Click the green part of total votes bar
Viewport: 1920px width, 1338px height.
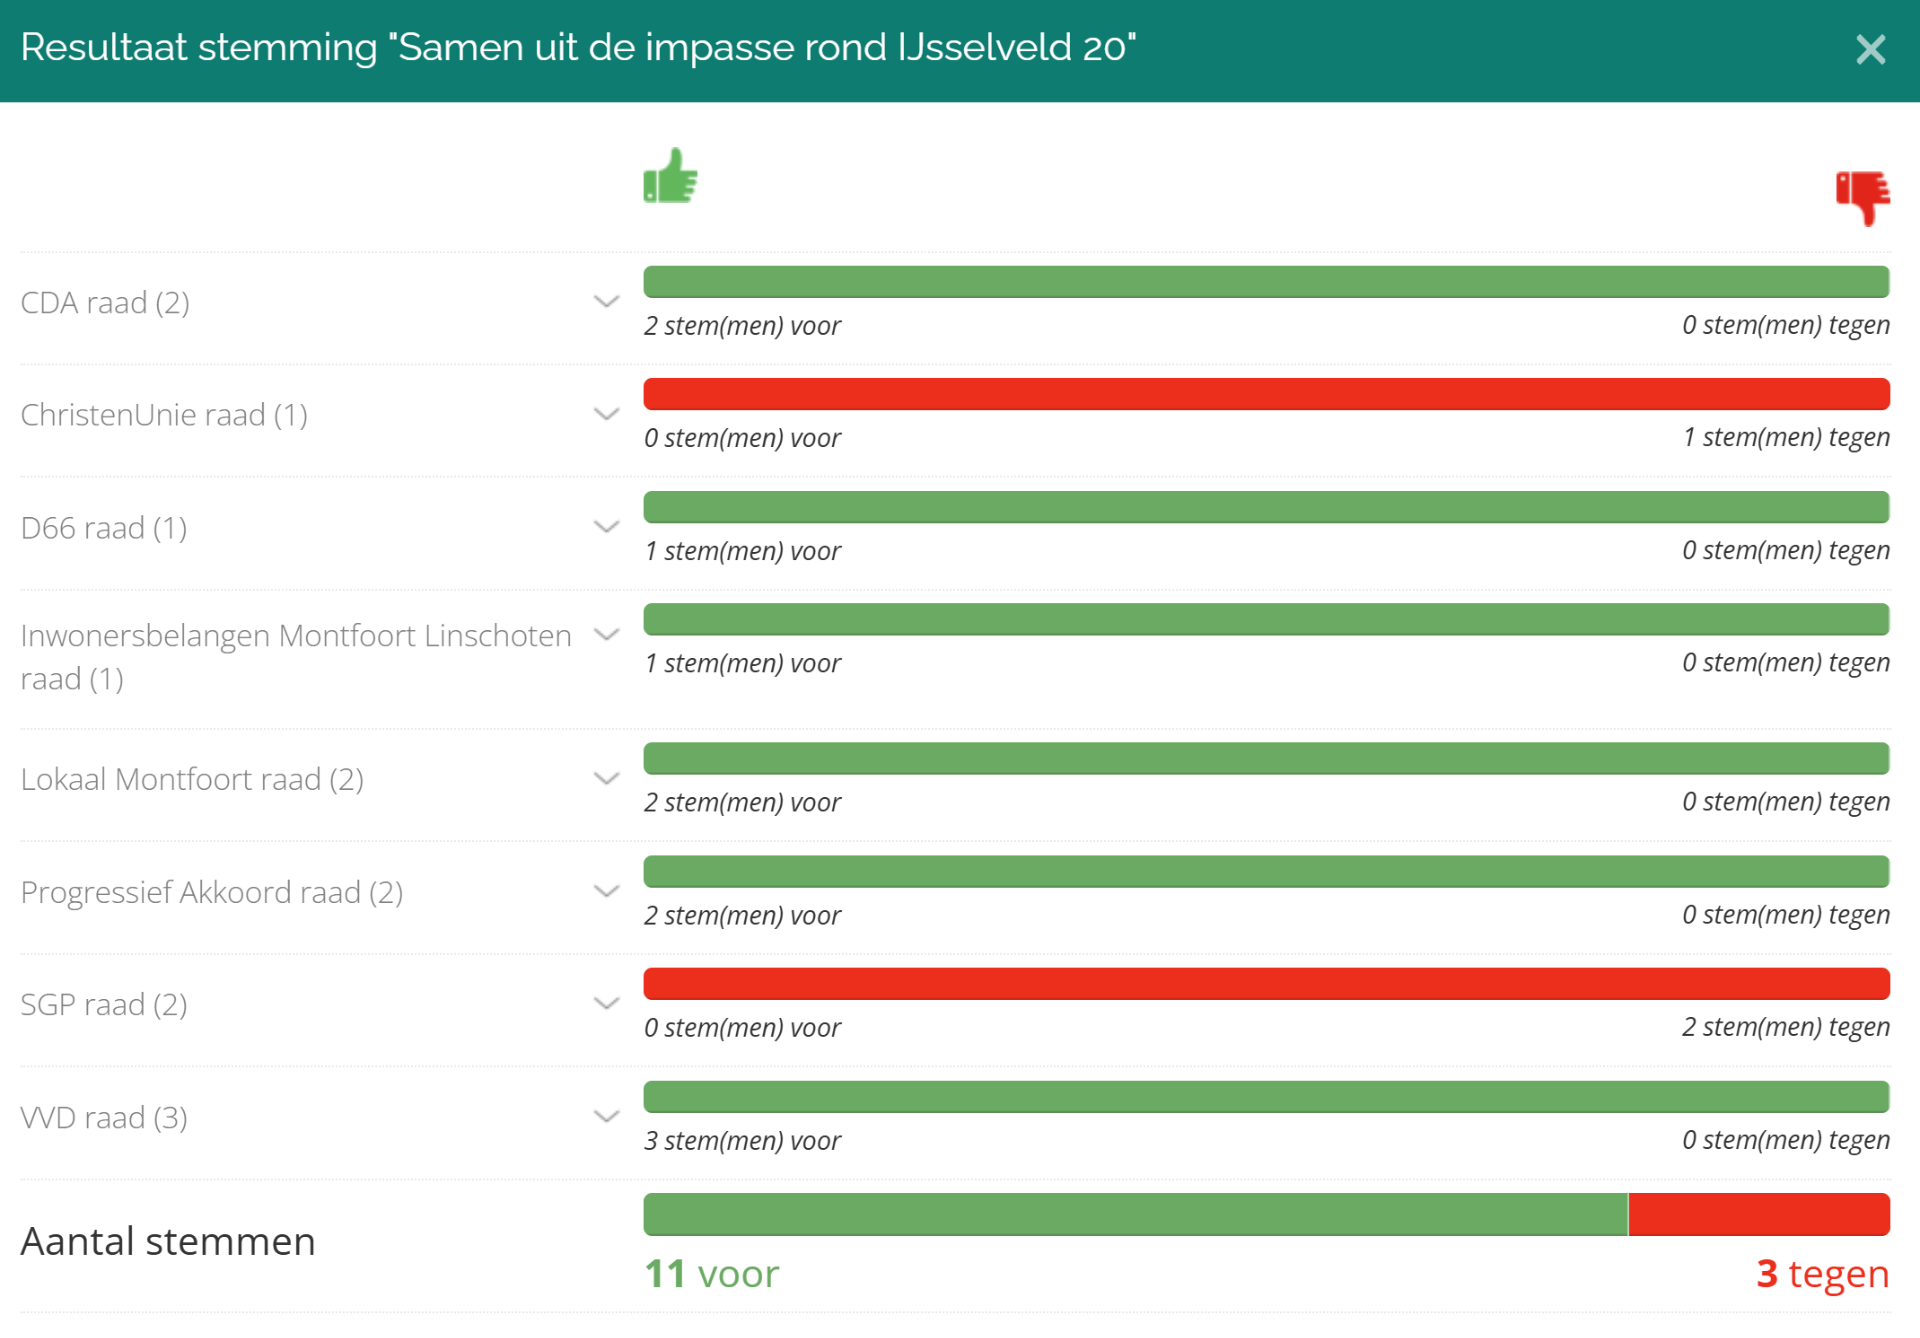(x=1135, y=1214)
